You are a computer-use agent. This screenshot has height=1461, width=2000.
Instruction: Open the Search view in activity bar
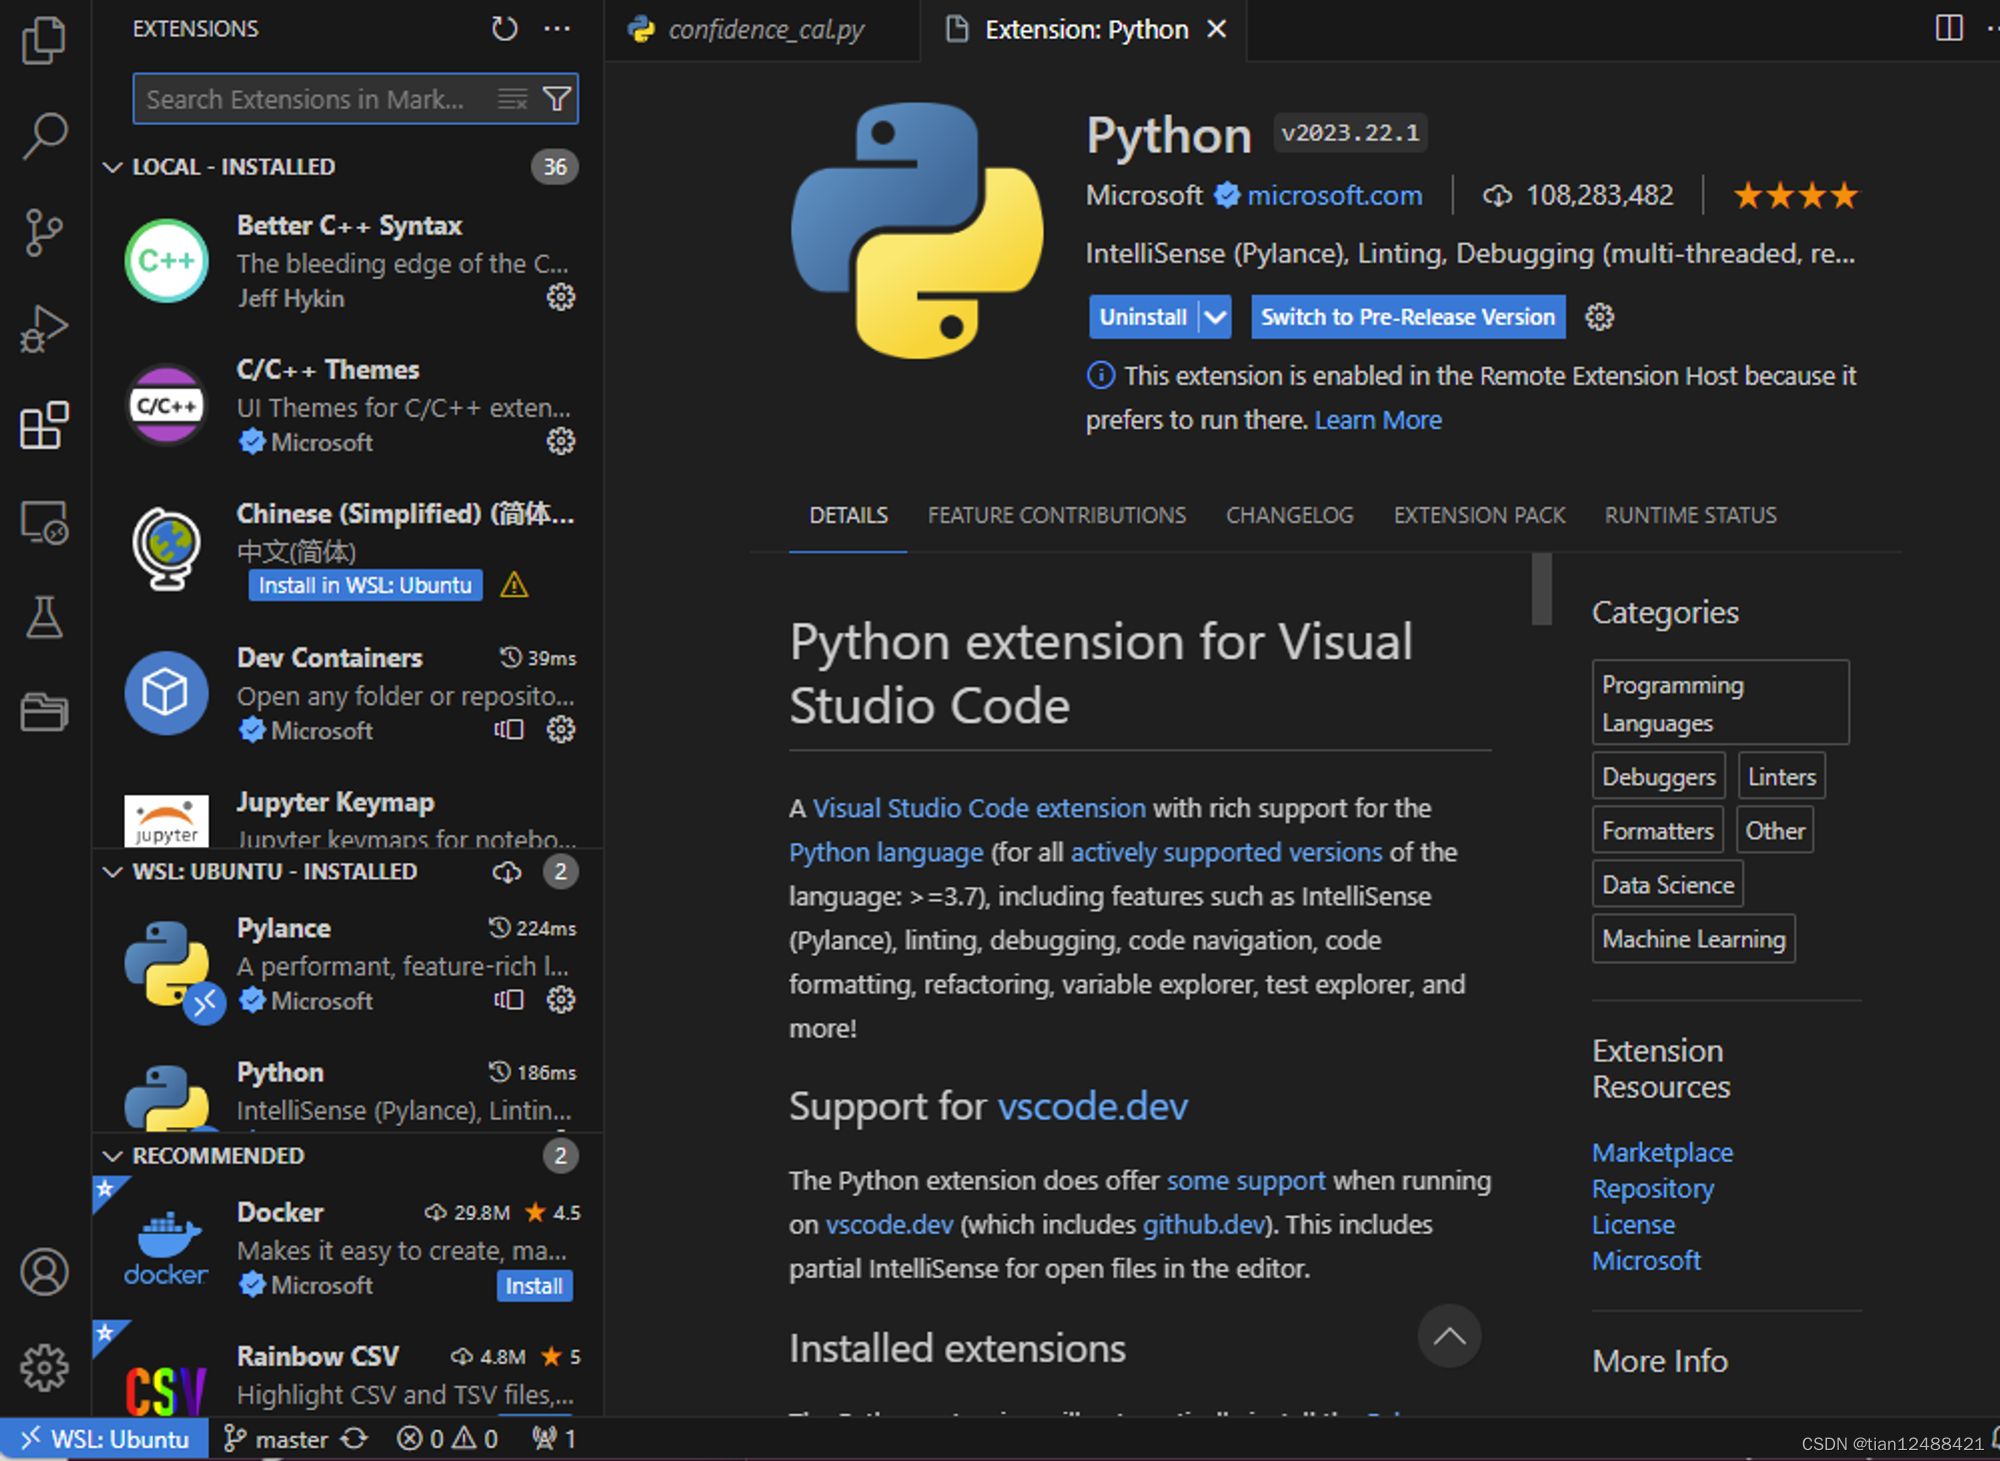point(44,136)
